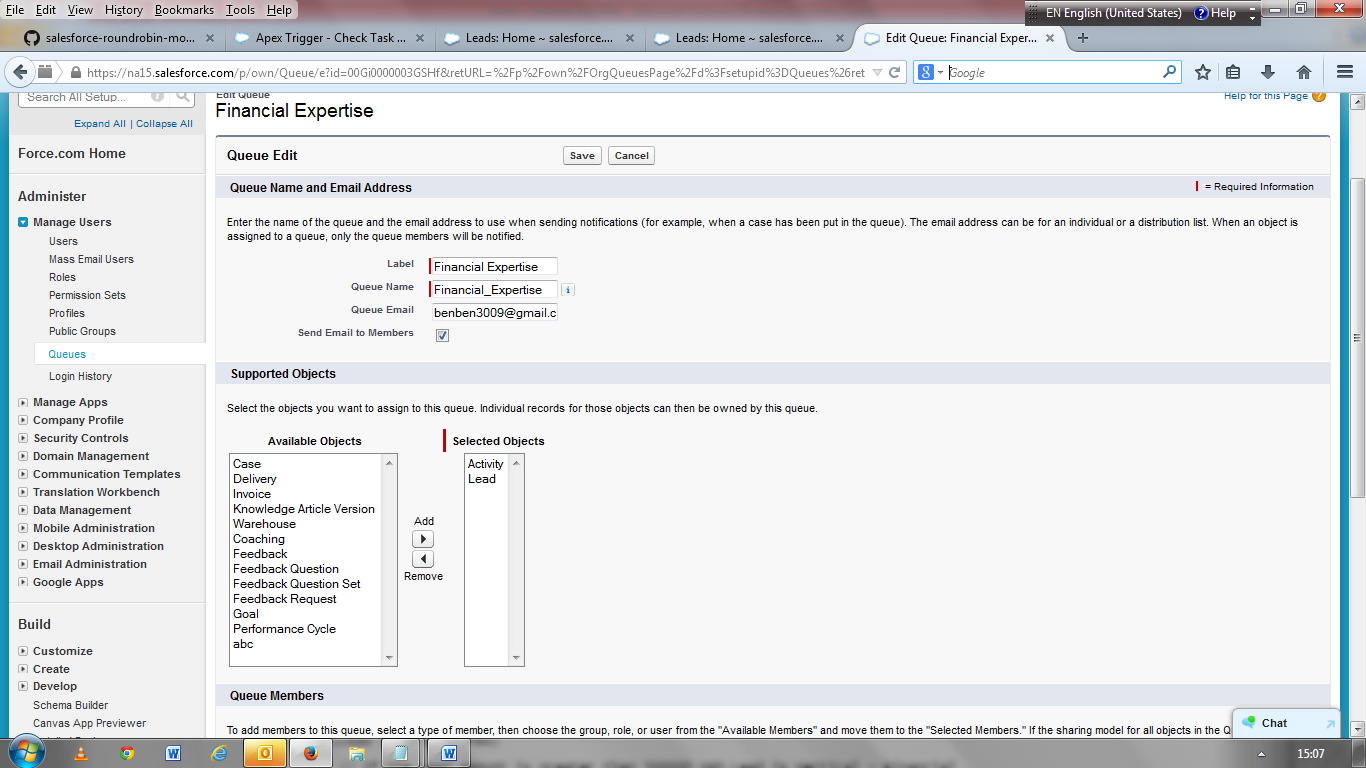Click the Collapse All link
1366x768 pixels.
pyautogui.click(x=164, y=124)
